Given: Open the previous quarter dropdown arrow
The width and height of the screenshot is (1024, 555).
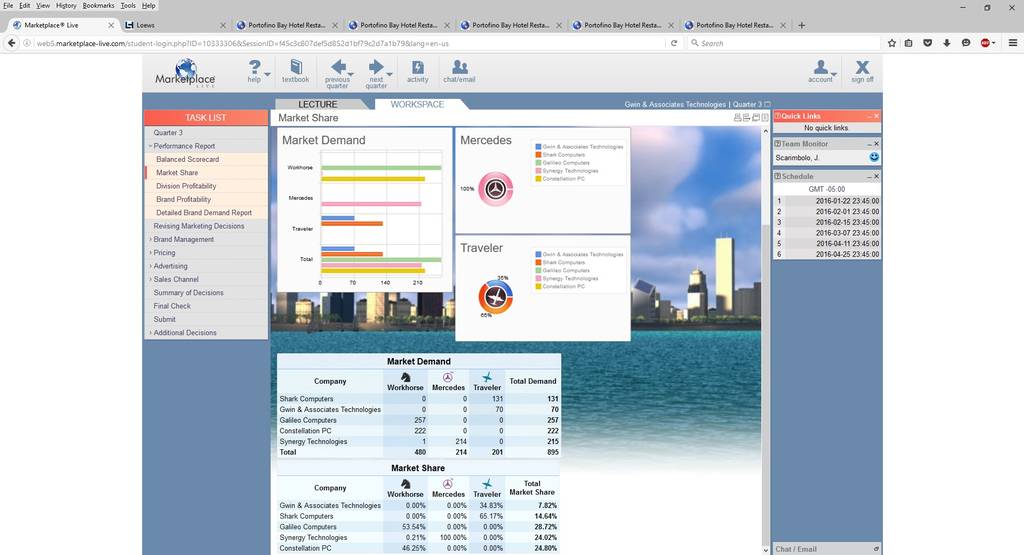Looking at the screenshot, I should pyautogui.click(x=351, y=74).
